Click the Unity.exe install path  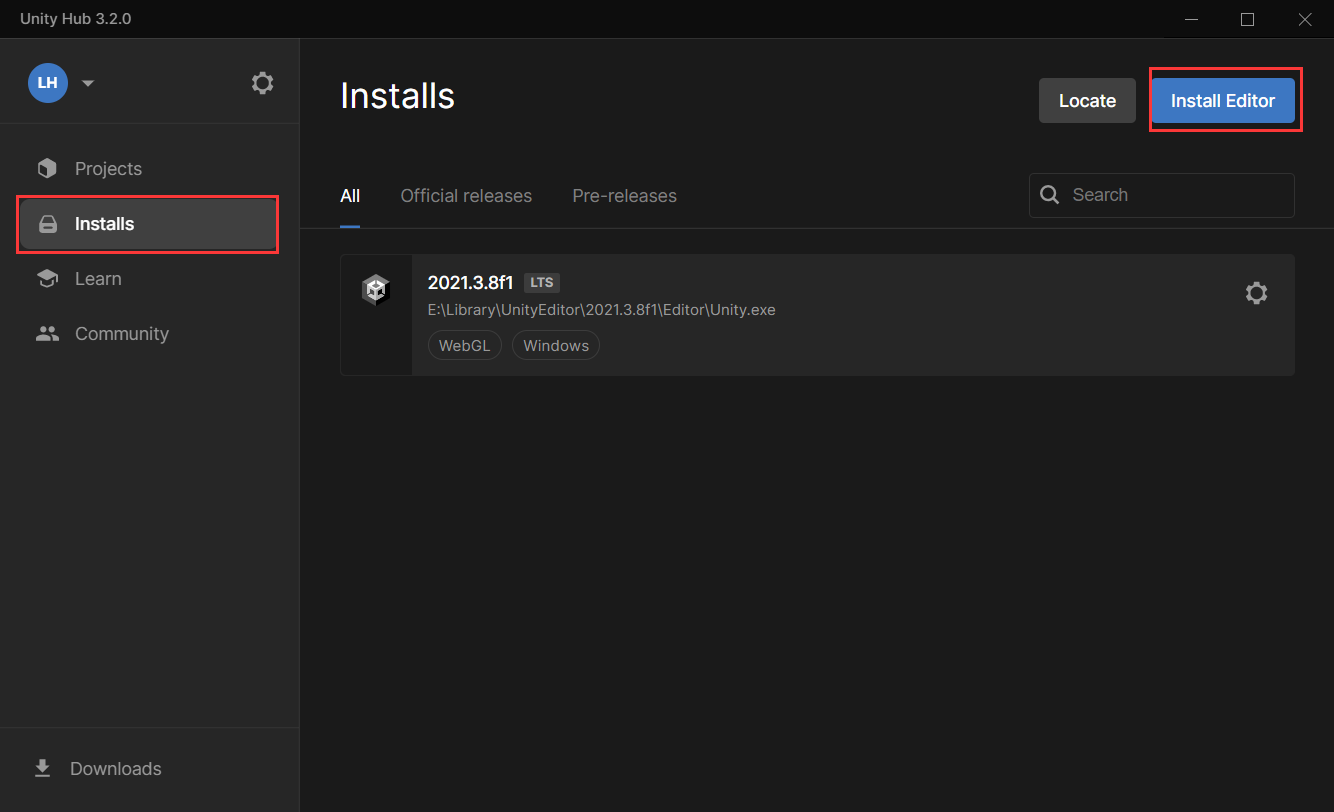pyautogui.click(x=601, y=310)
